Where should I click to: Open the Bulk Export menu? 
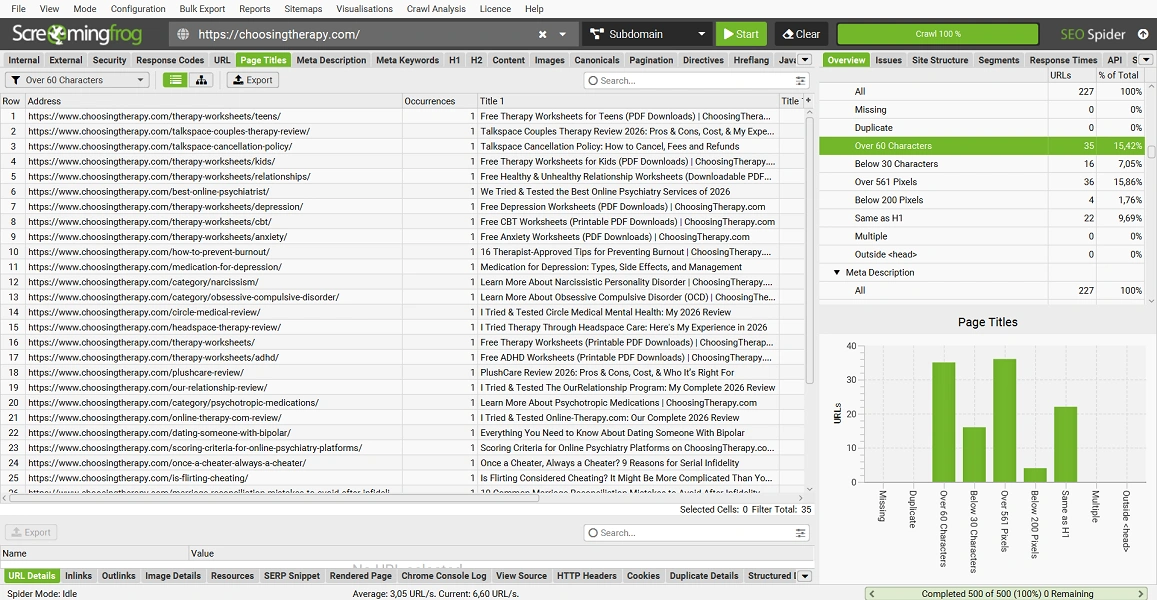click(202, 9)
